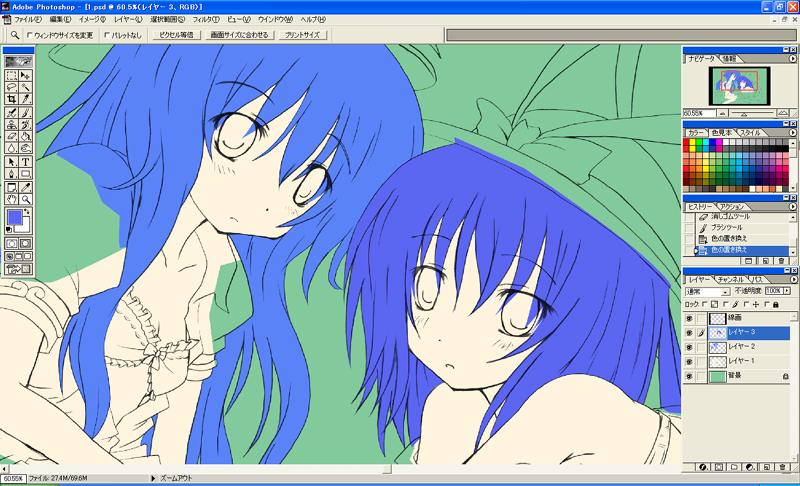Open フィルタ menu
800x486 pixels.
click(x=206, y=19)
